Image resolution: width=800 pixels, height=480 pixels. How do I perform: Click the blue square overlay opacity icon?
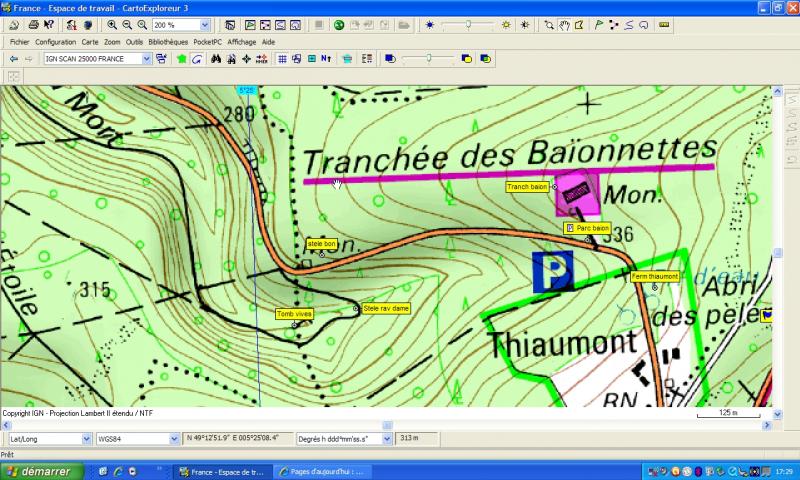(x=390, y=59)
